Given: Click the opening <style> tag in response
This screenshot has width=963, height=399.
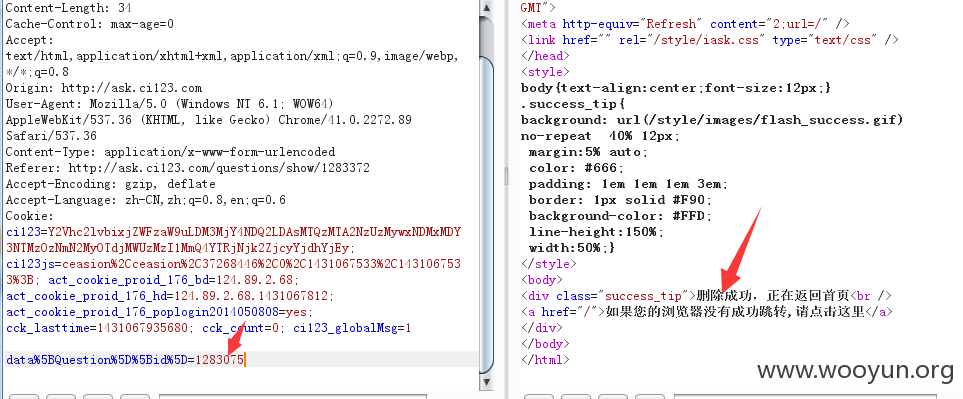Looking at the screenshot, I should click(x=545, y=72).
